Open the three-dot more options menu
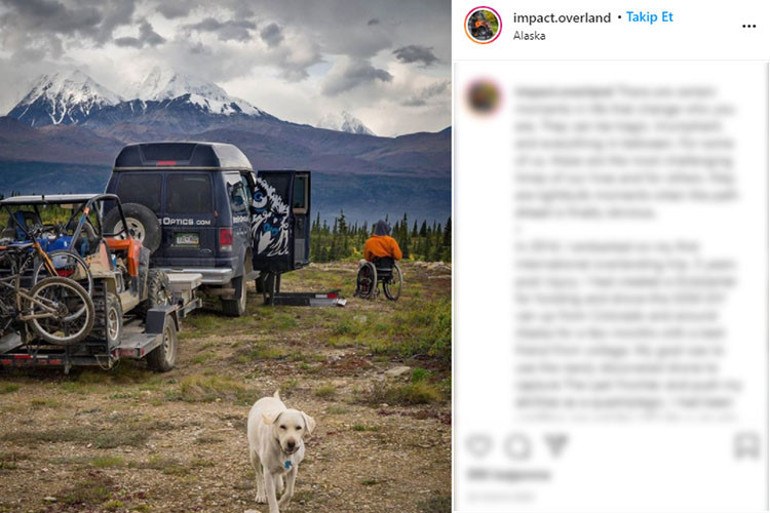The image size is (770, 513). (x=749, y=26)
